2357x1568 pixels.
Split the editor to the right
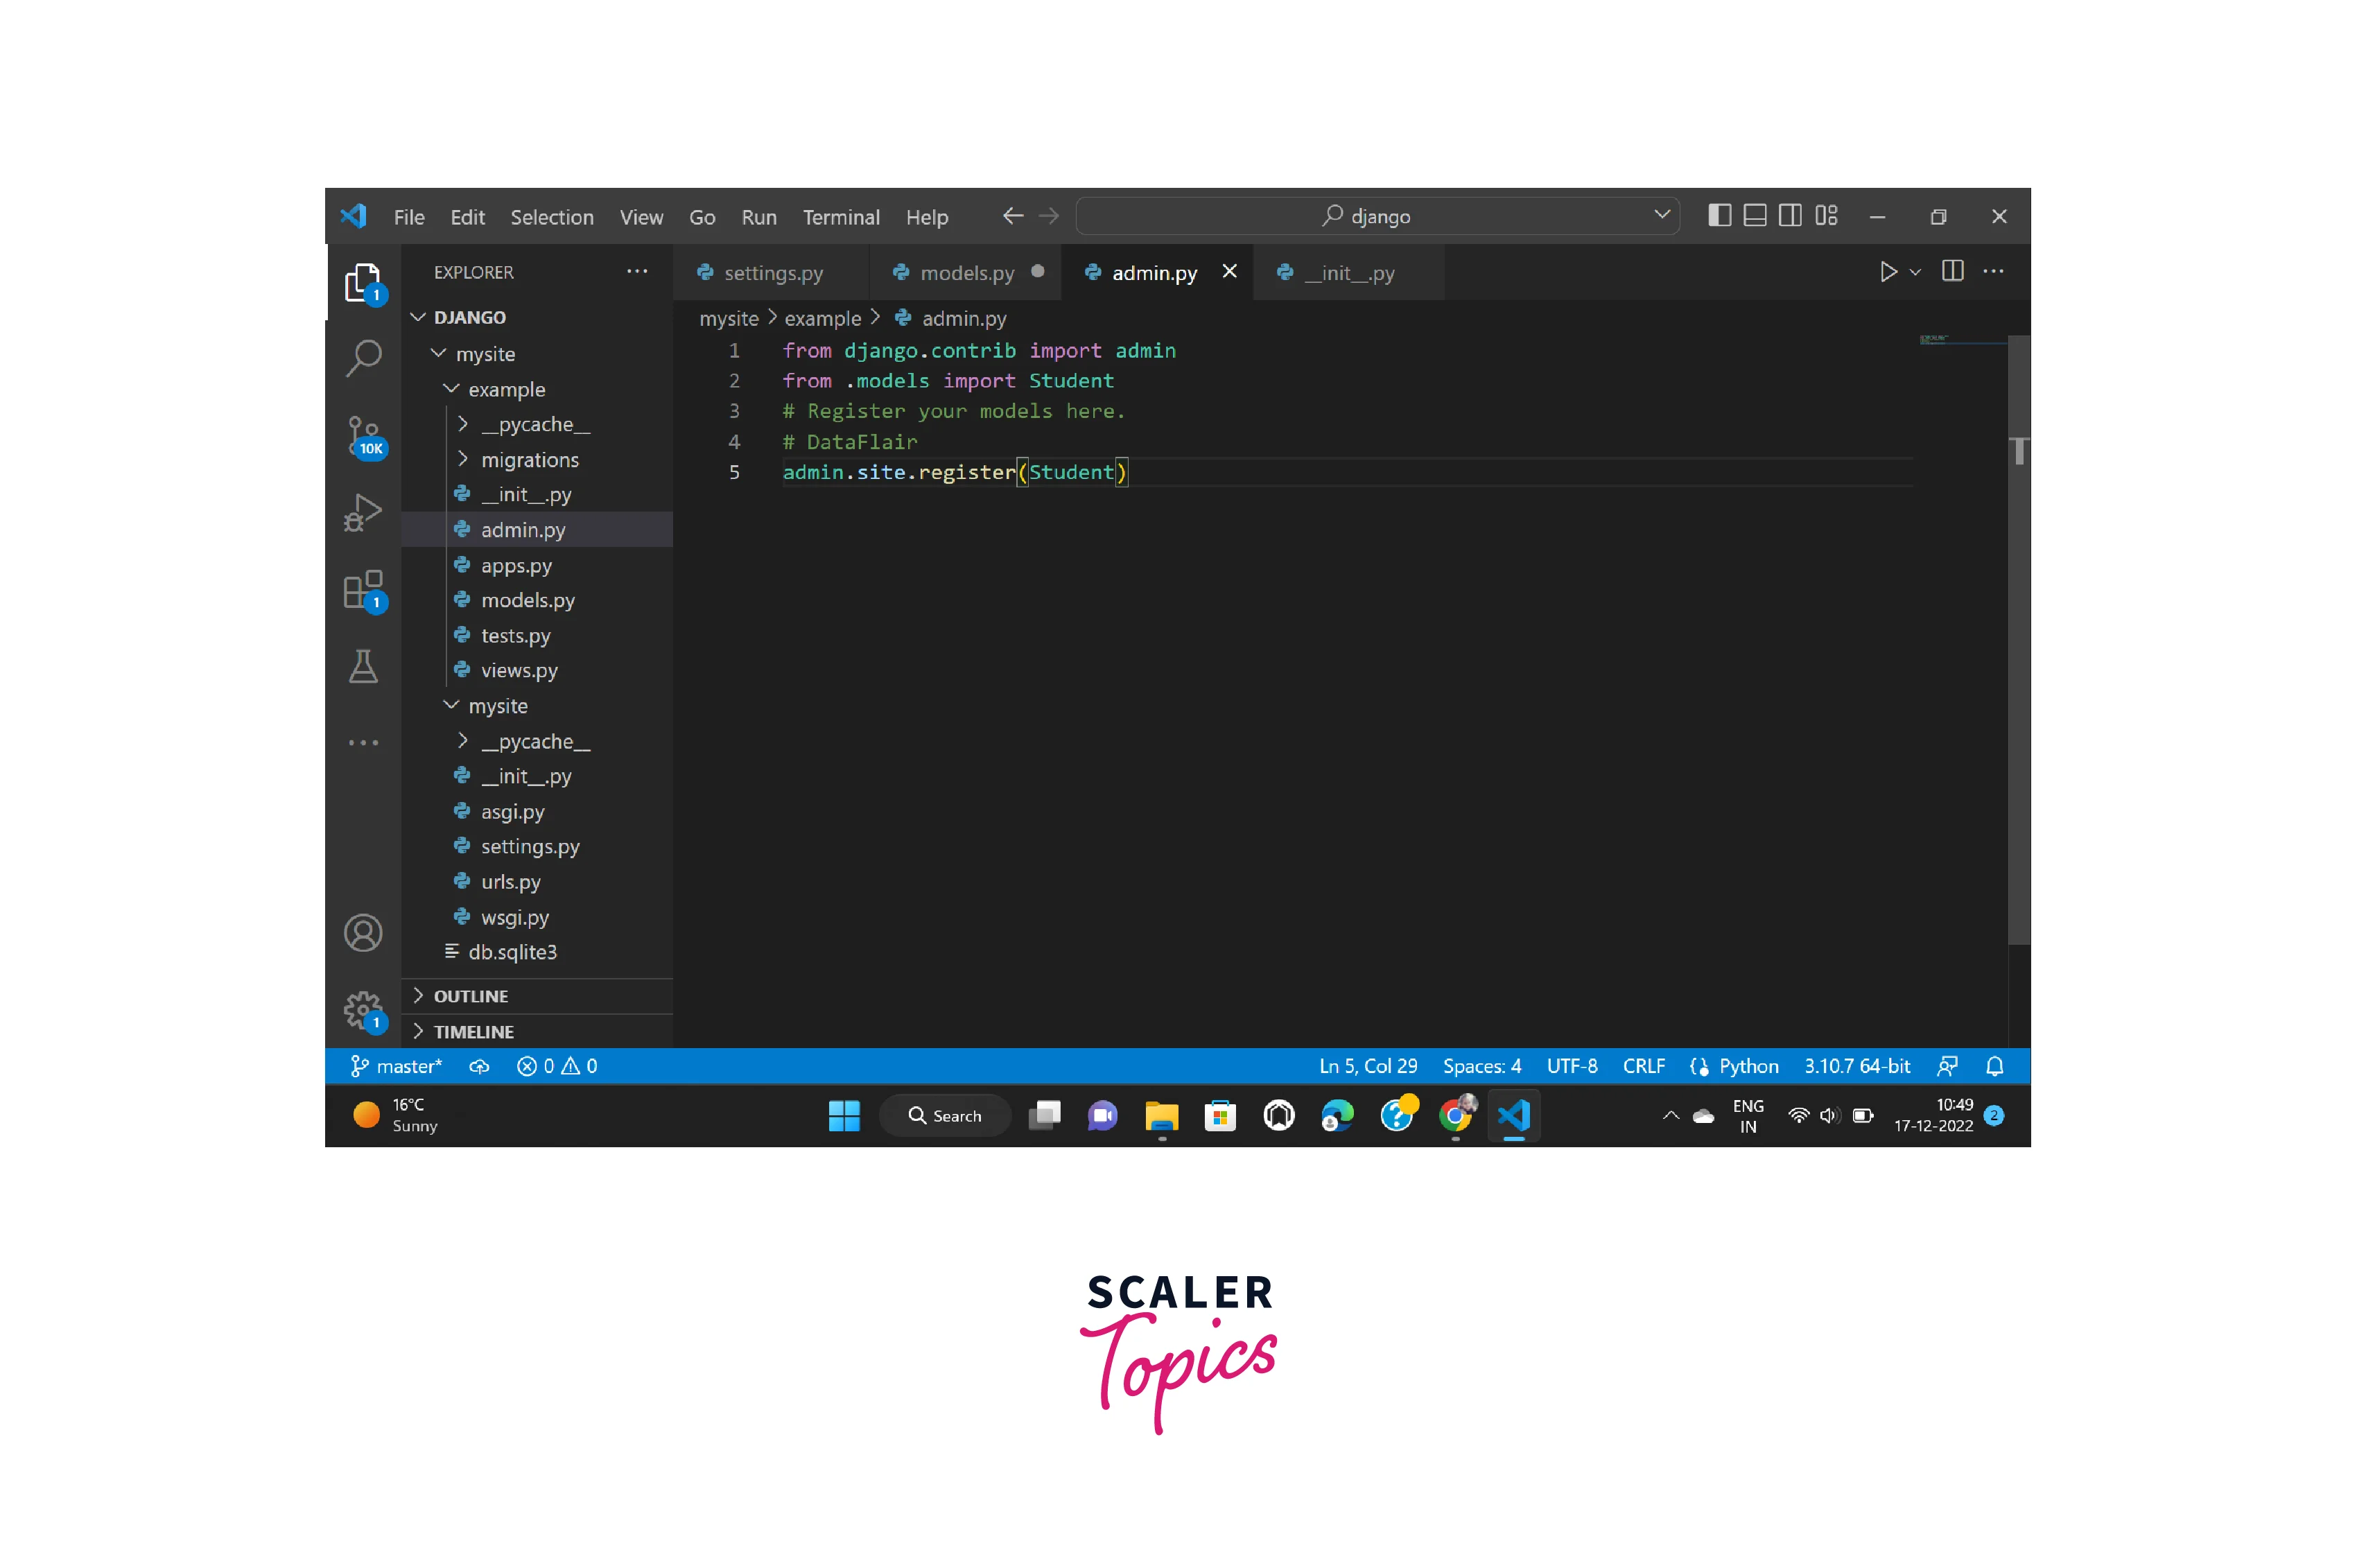(1952, 272)
